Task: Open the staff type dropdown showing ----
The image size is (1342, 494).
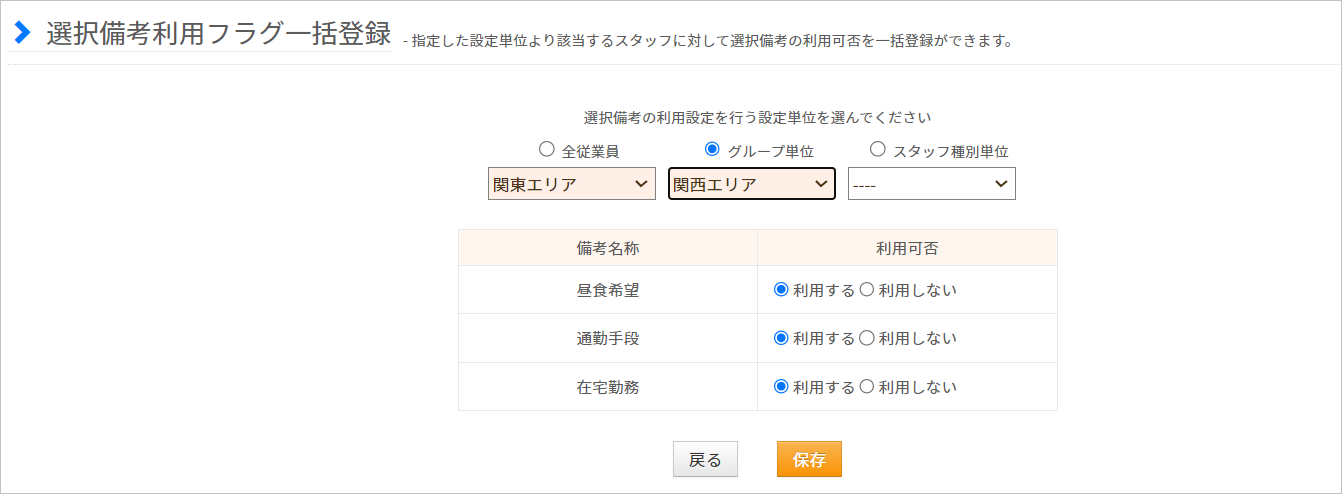Action: (932, 184)
